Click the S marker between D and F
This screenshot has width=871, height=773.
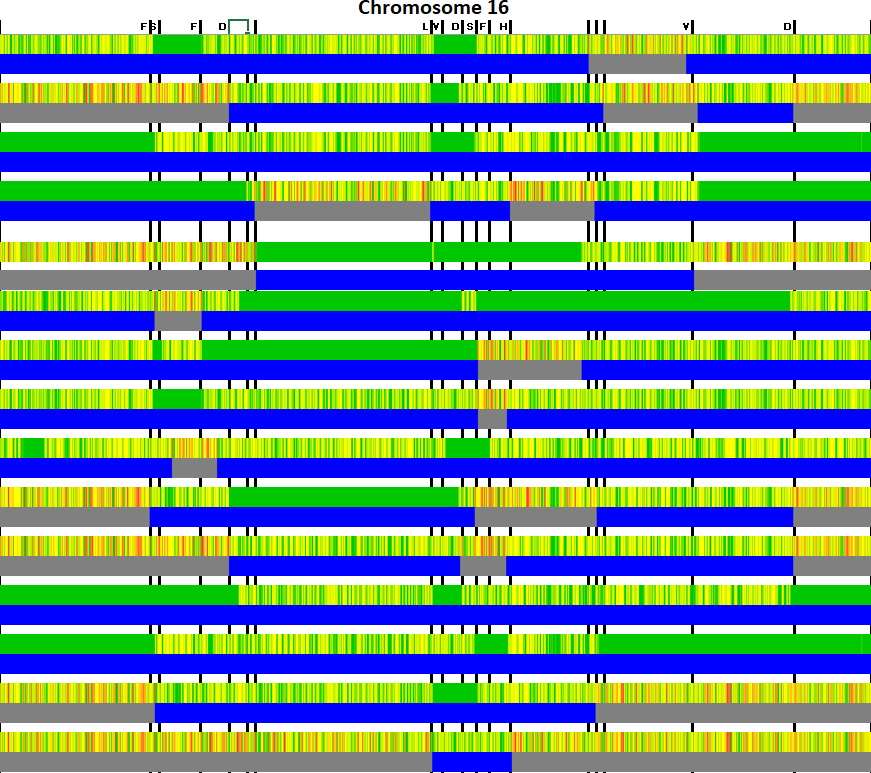(x=469, y=26)
